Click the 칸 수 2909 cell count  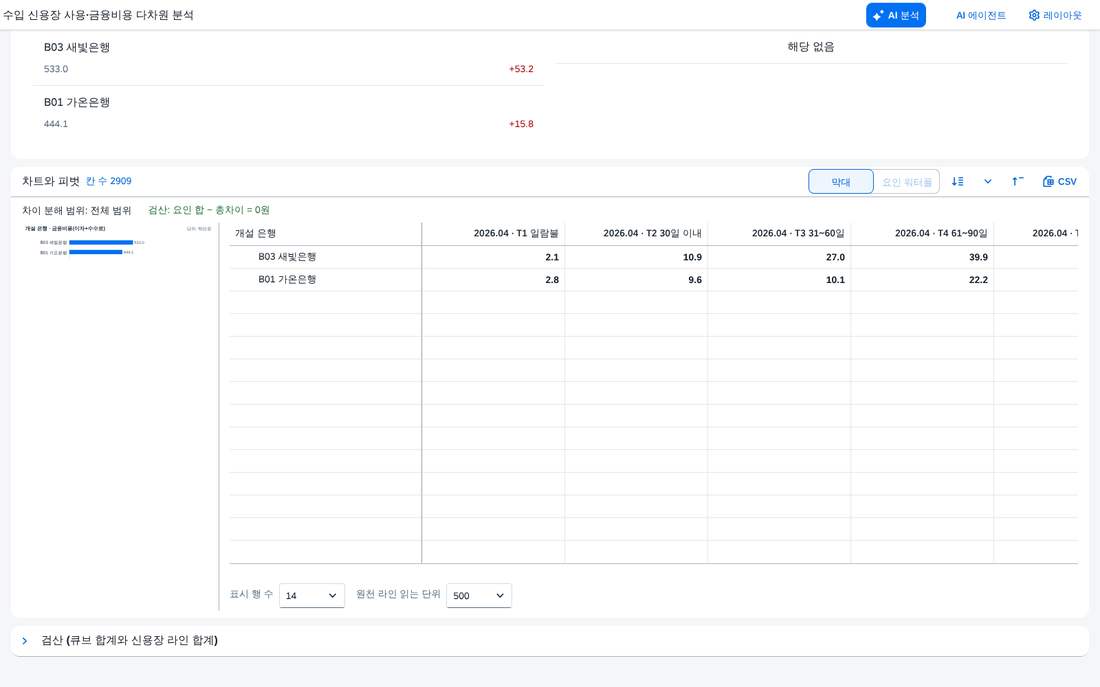tap(109, 181)
